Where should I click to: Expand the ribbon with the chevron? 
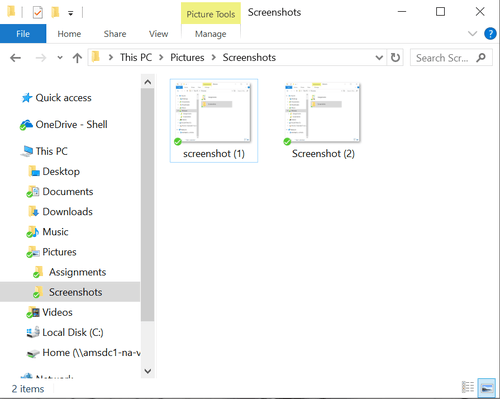(x=472, y=33)
